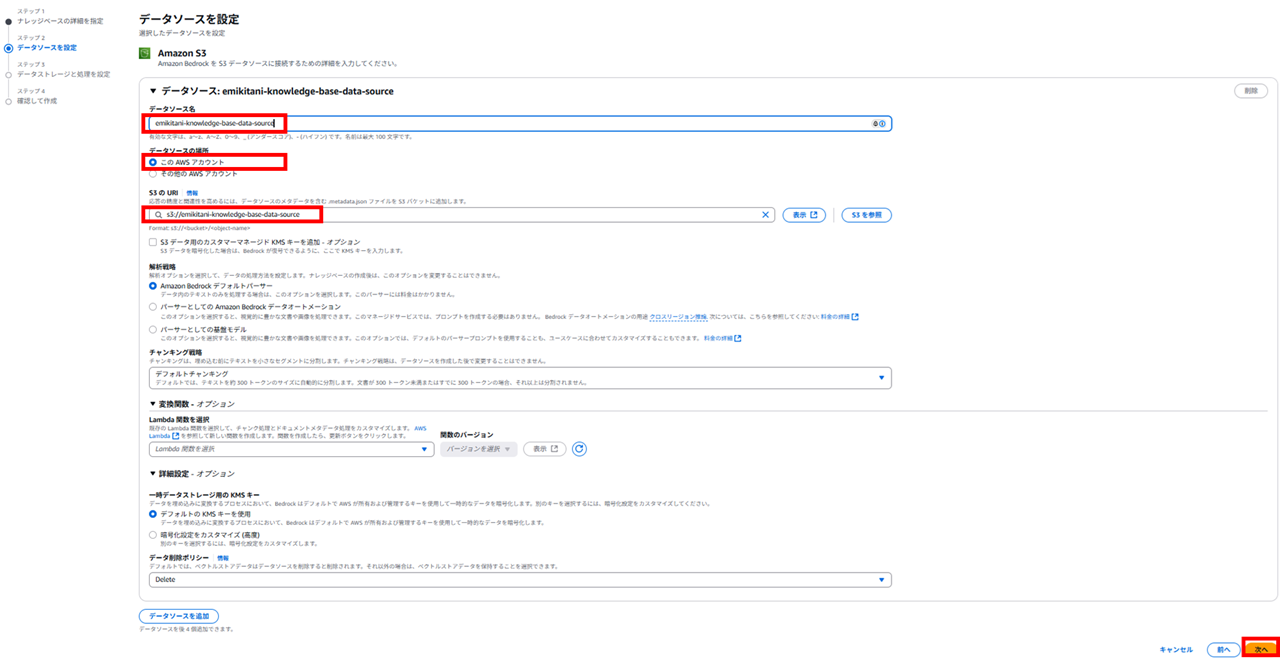
Task: Open 料金の詳細 link in data automation row
Action: [839, 317]
